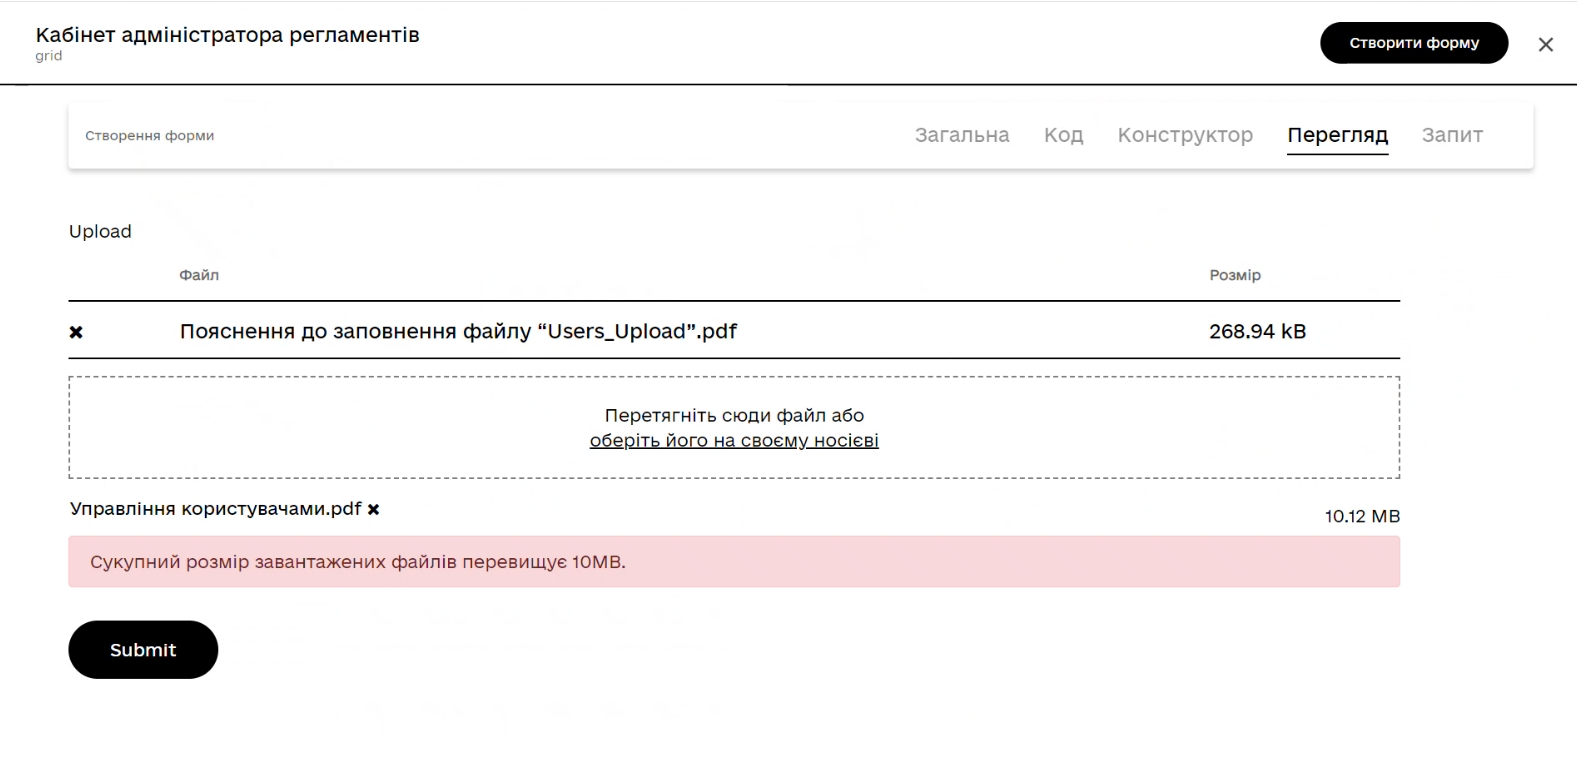
Task: Open the Загальна tab
Action: point(962,135)
